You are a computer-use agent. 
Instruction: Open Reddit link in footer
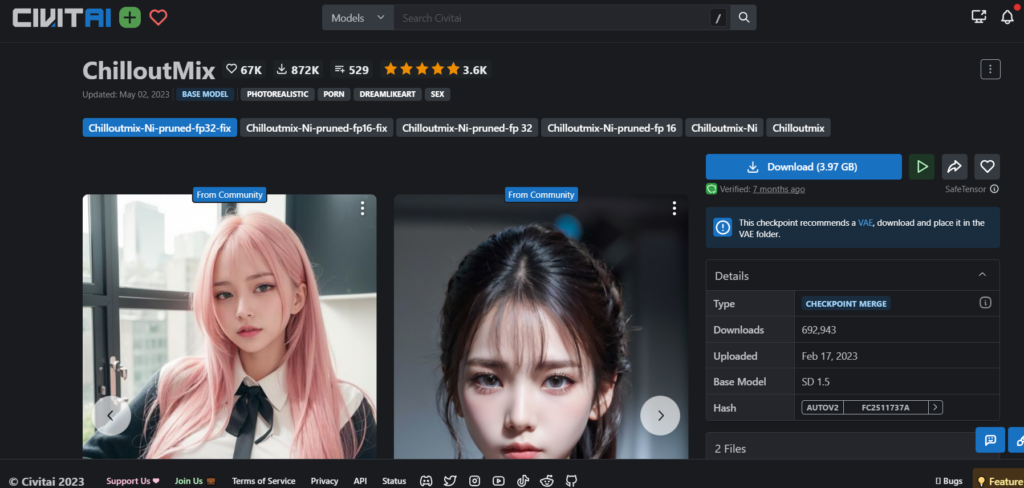tap(547, 481)
